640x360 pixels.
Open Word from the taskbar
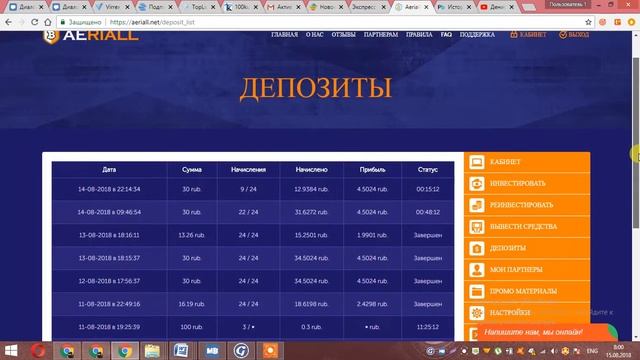pos(180,351)
